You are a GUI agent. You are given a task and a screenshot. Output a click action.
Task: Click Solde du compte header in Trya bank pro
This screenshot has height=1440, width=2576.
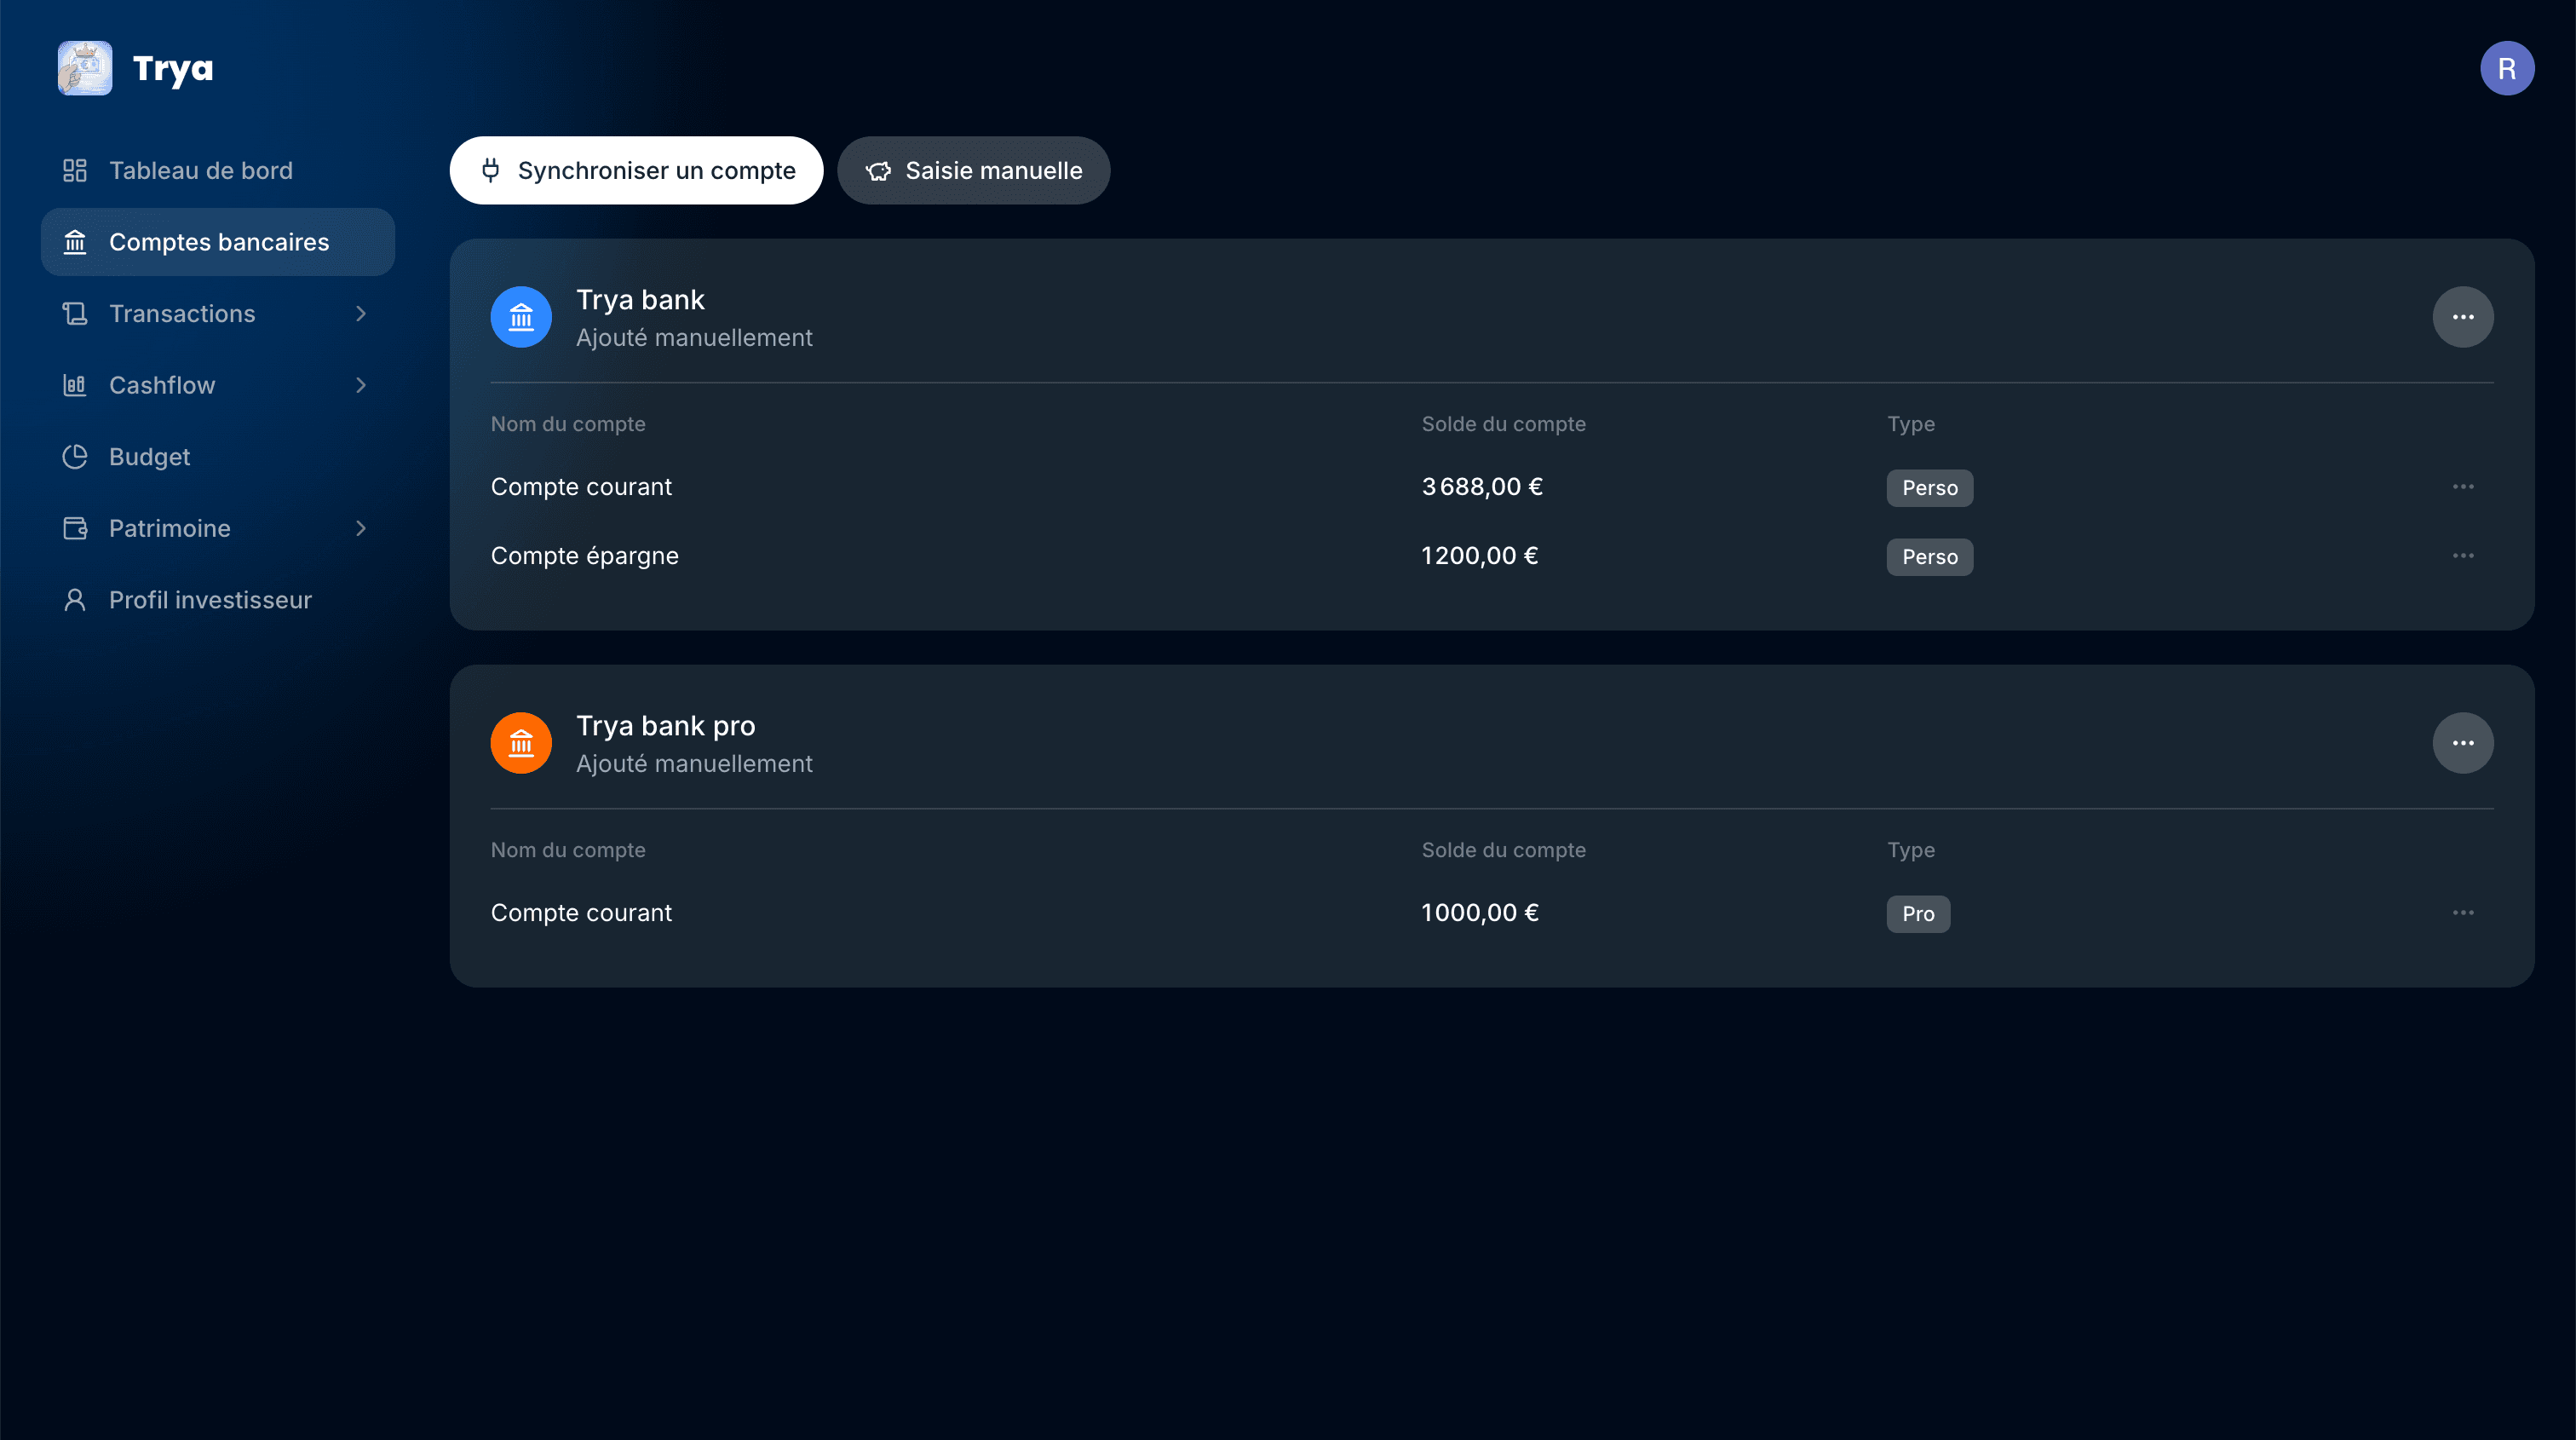(1503, 850)
